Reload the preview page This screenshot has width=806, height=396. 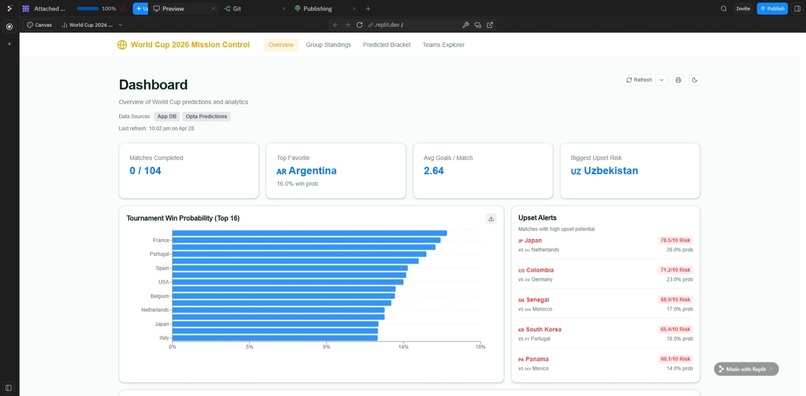(x=360, y=25)
